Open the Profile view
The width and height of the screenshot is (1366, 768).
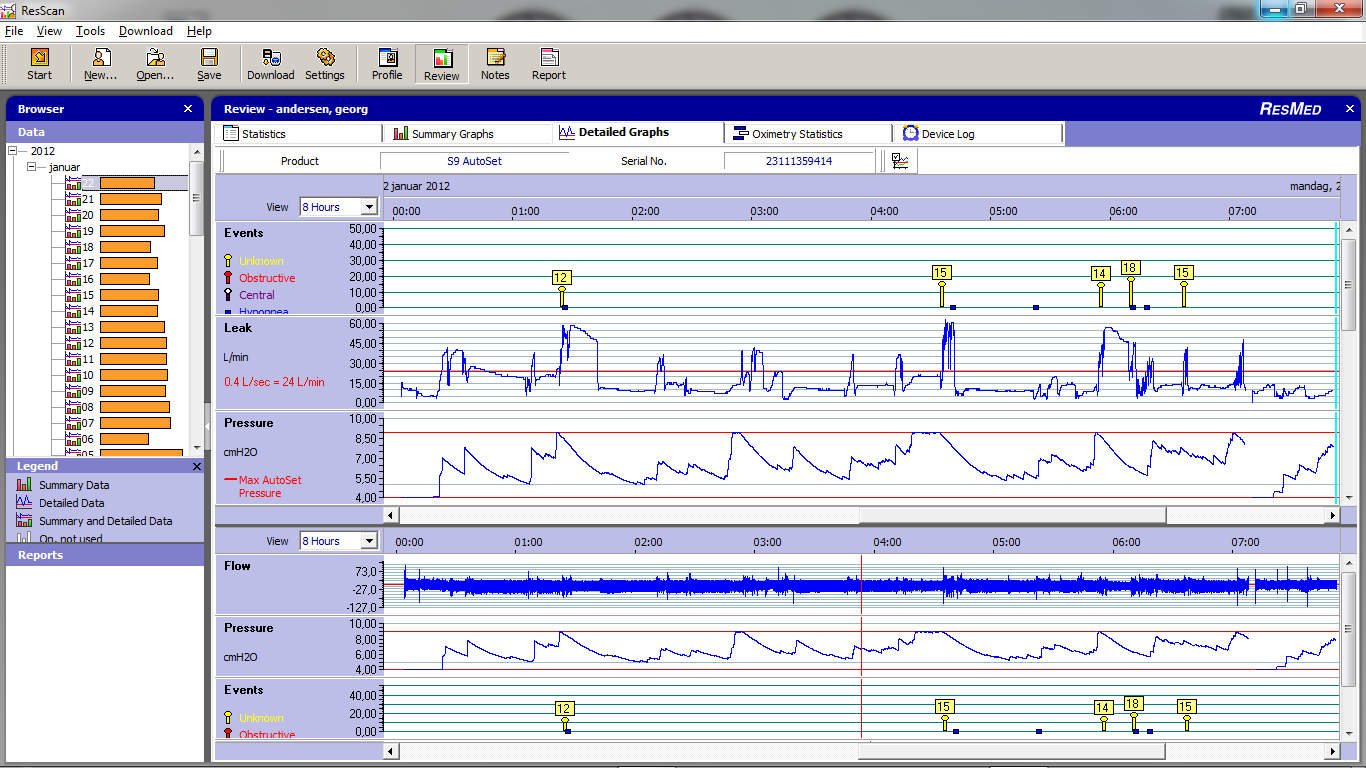387,65
